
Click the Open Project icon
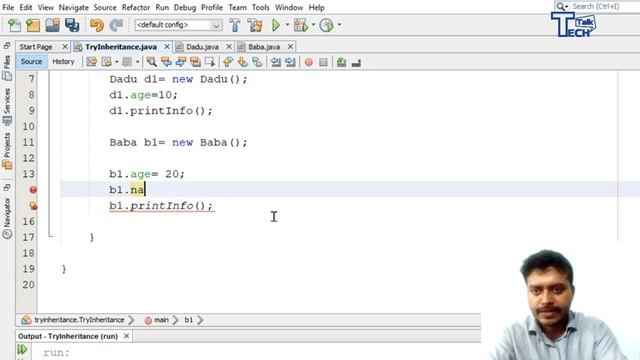53,25
